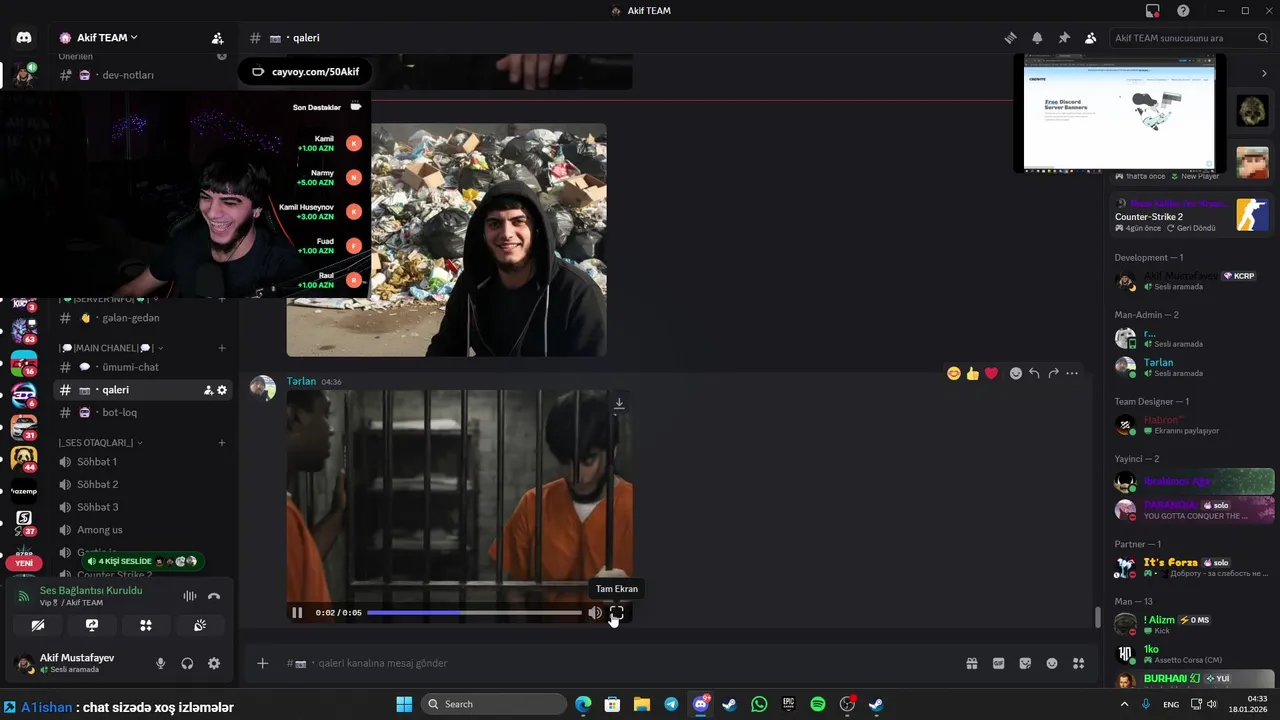Toggle the camera on in voice panel
Screen dimensions: 1280x720
(x=38, y=625)
